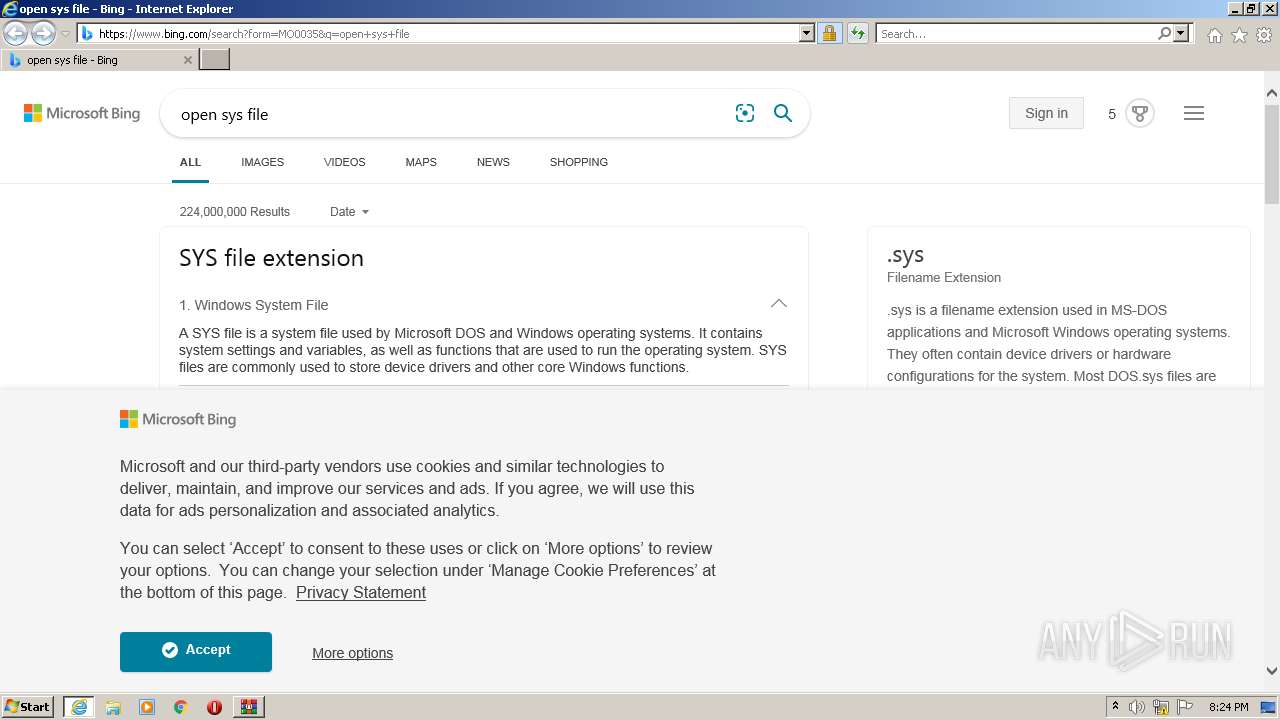Launch Opera from the taskbar
Image resolution: width=1280 pixels, height=720 pixels.
(x=214, y=707)
